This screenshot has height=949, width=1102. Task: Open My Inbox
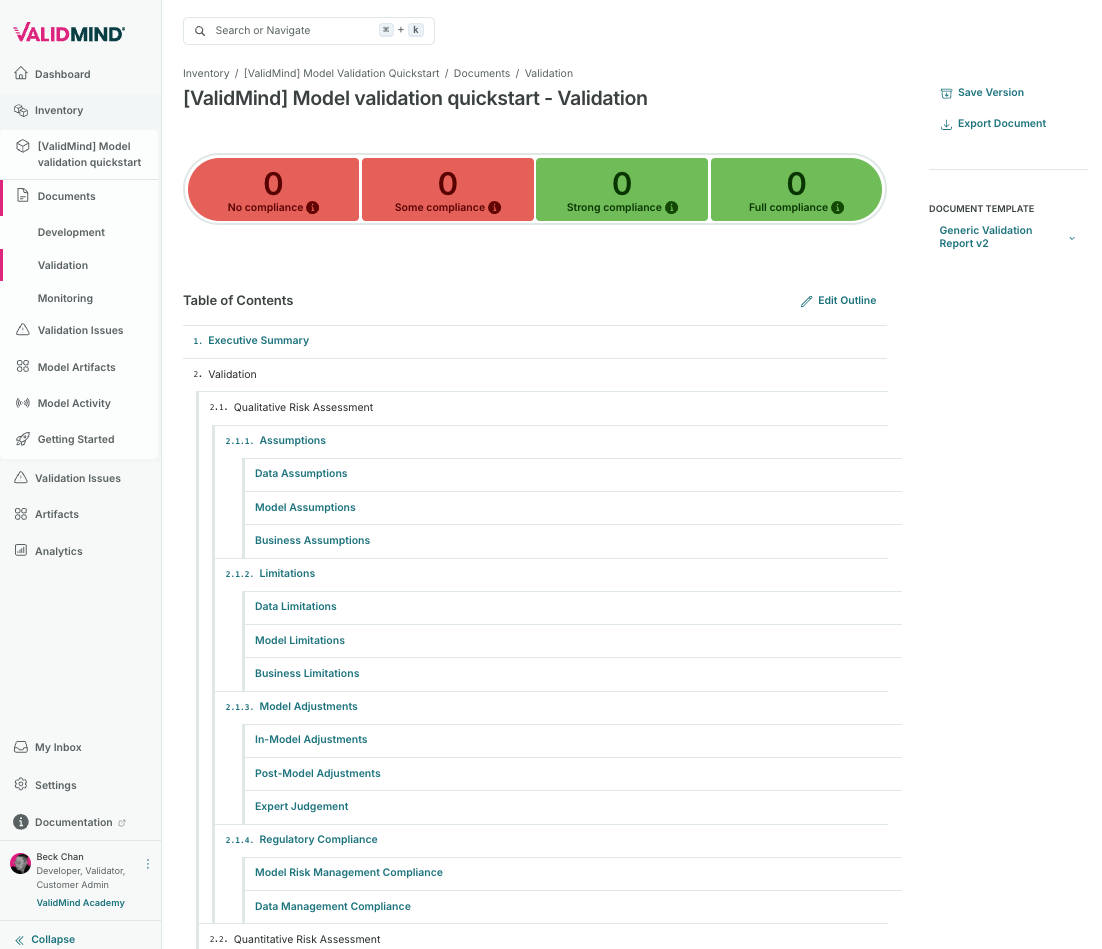(x=58, y=747)
